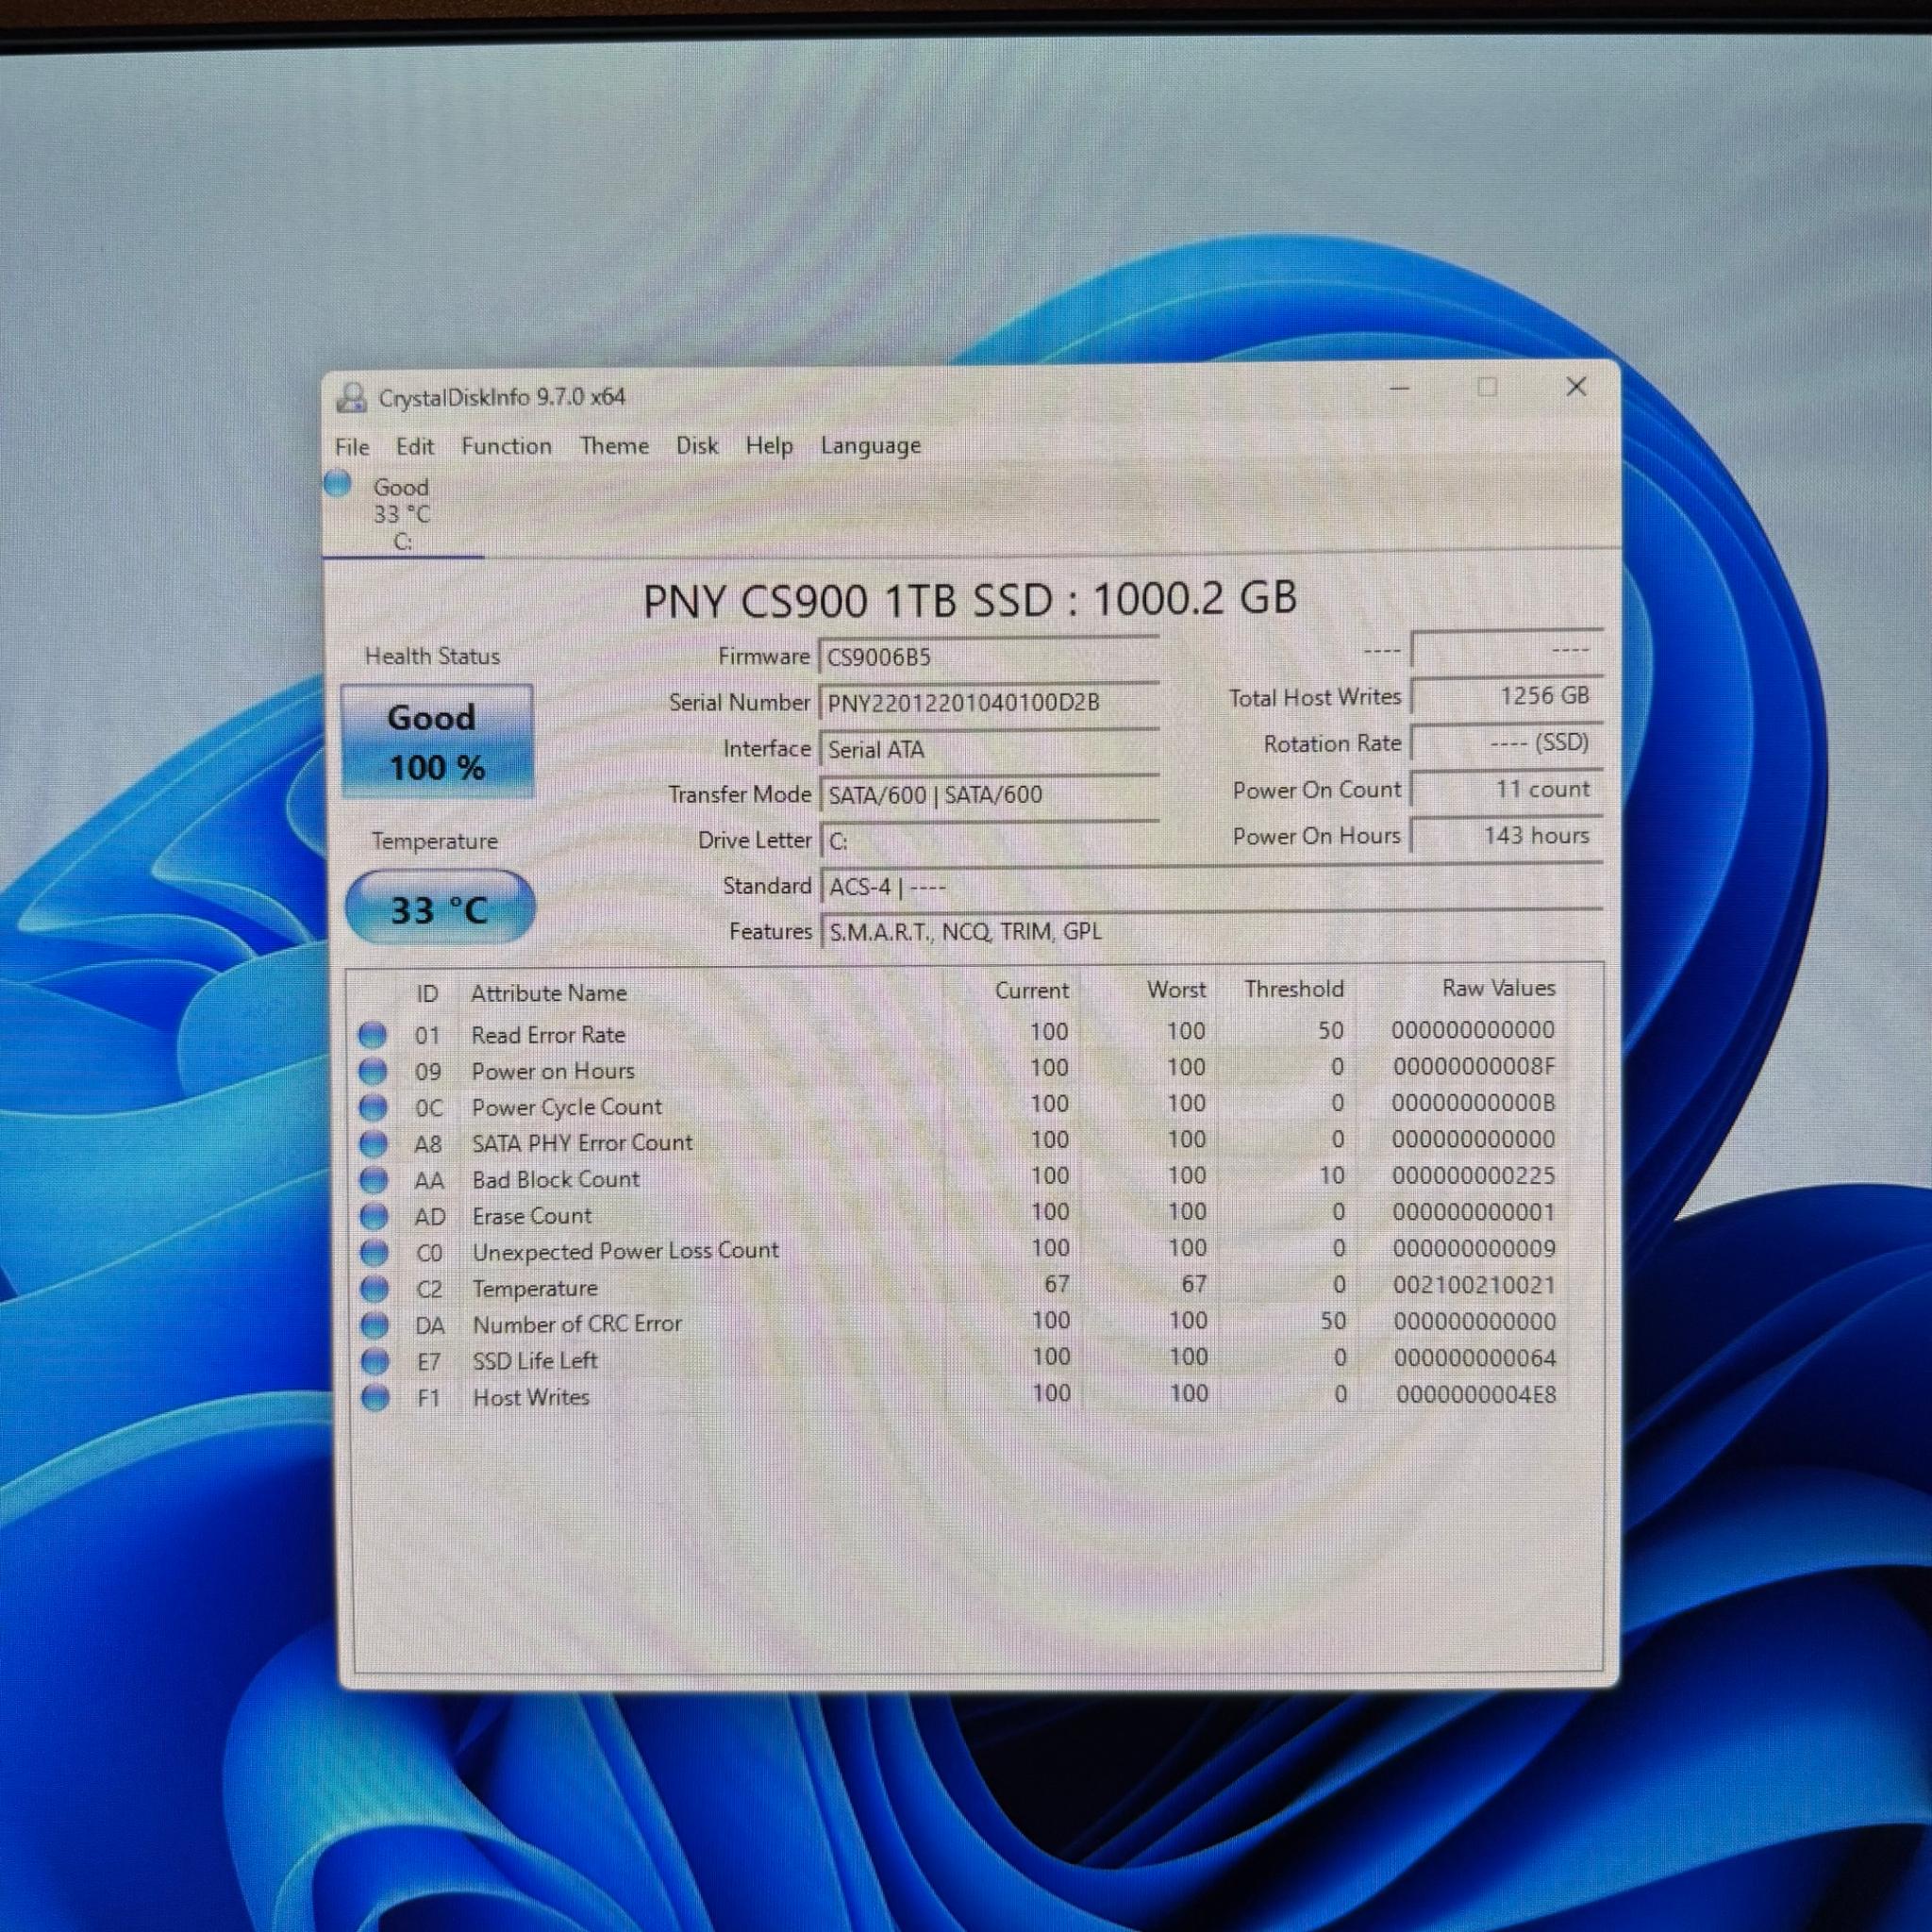This screenshot has height=1932, width=1932.
Task: Open the Disk menu
Action: pos(697,445)
